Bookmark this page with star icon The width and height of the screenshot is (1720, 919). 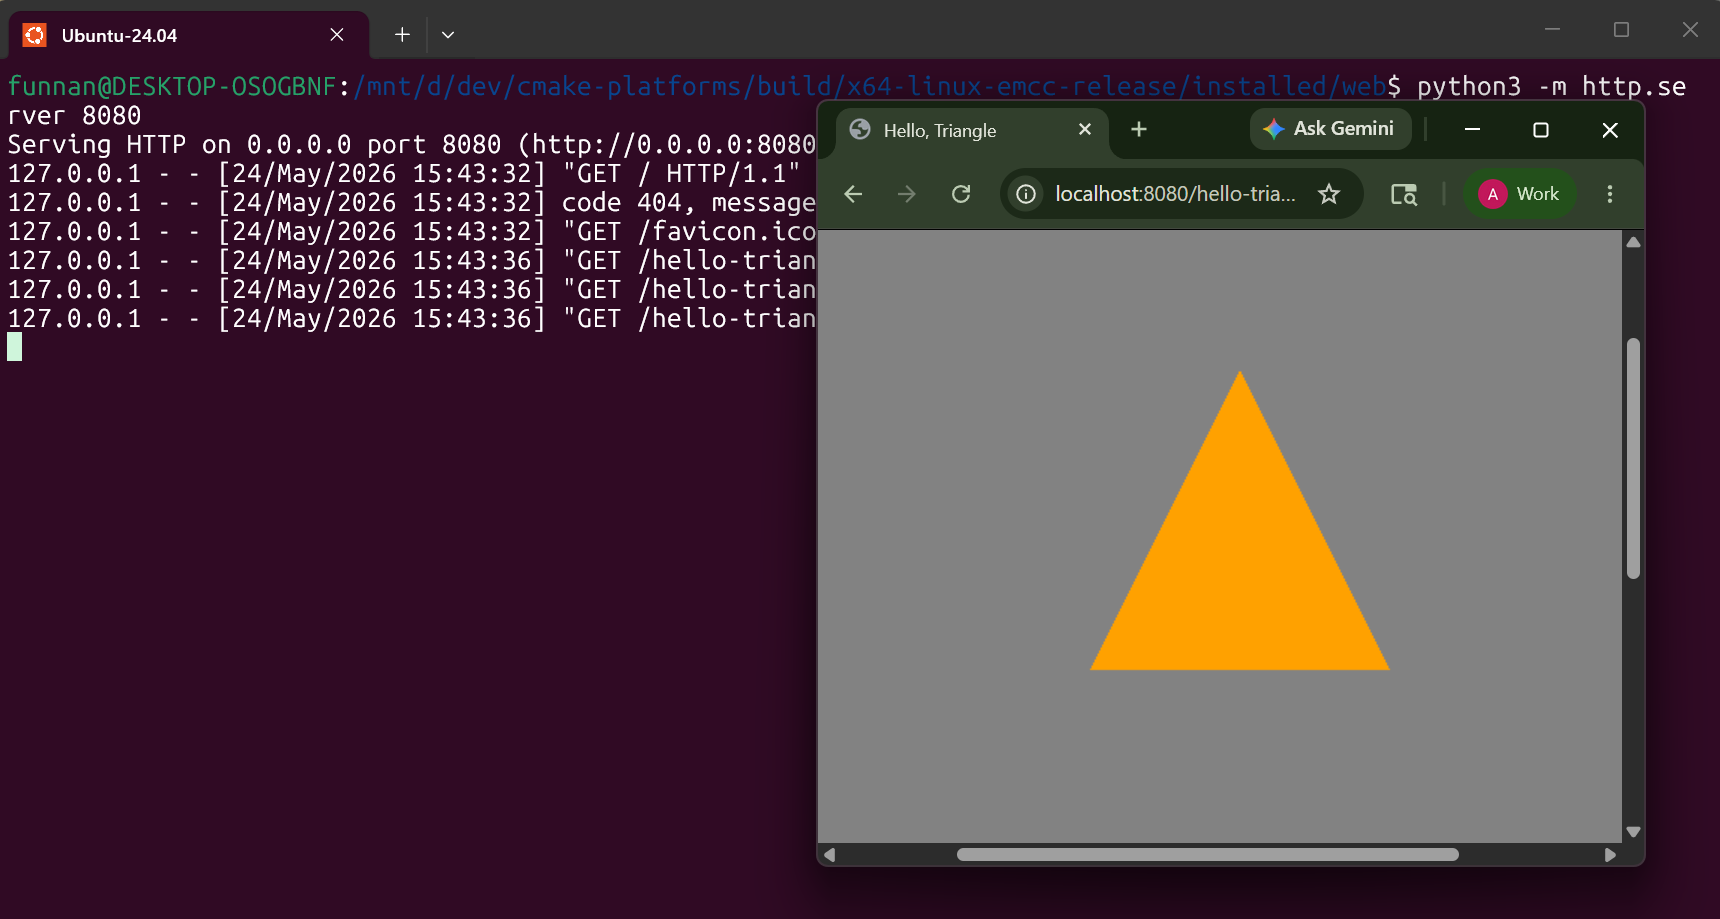coord(1329,194)
